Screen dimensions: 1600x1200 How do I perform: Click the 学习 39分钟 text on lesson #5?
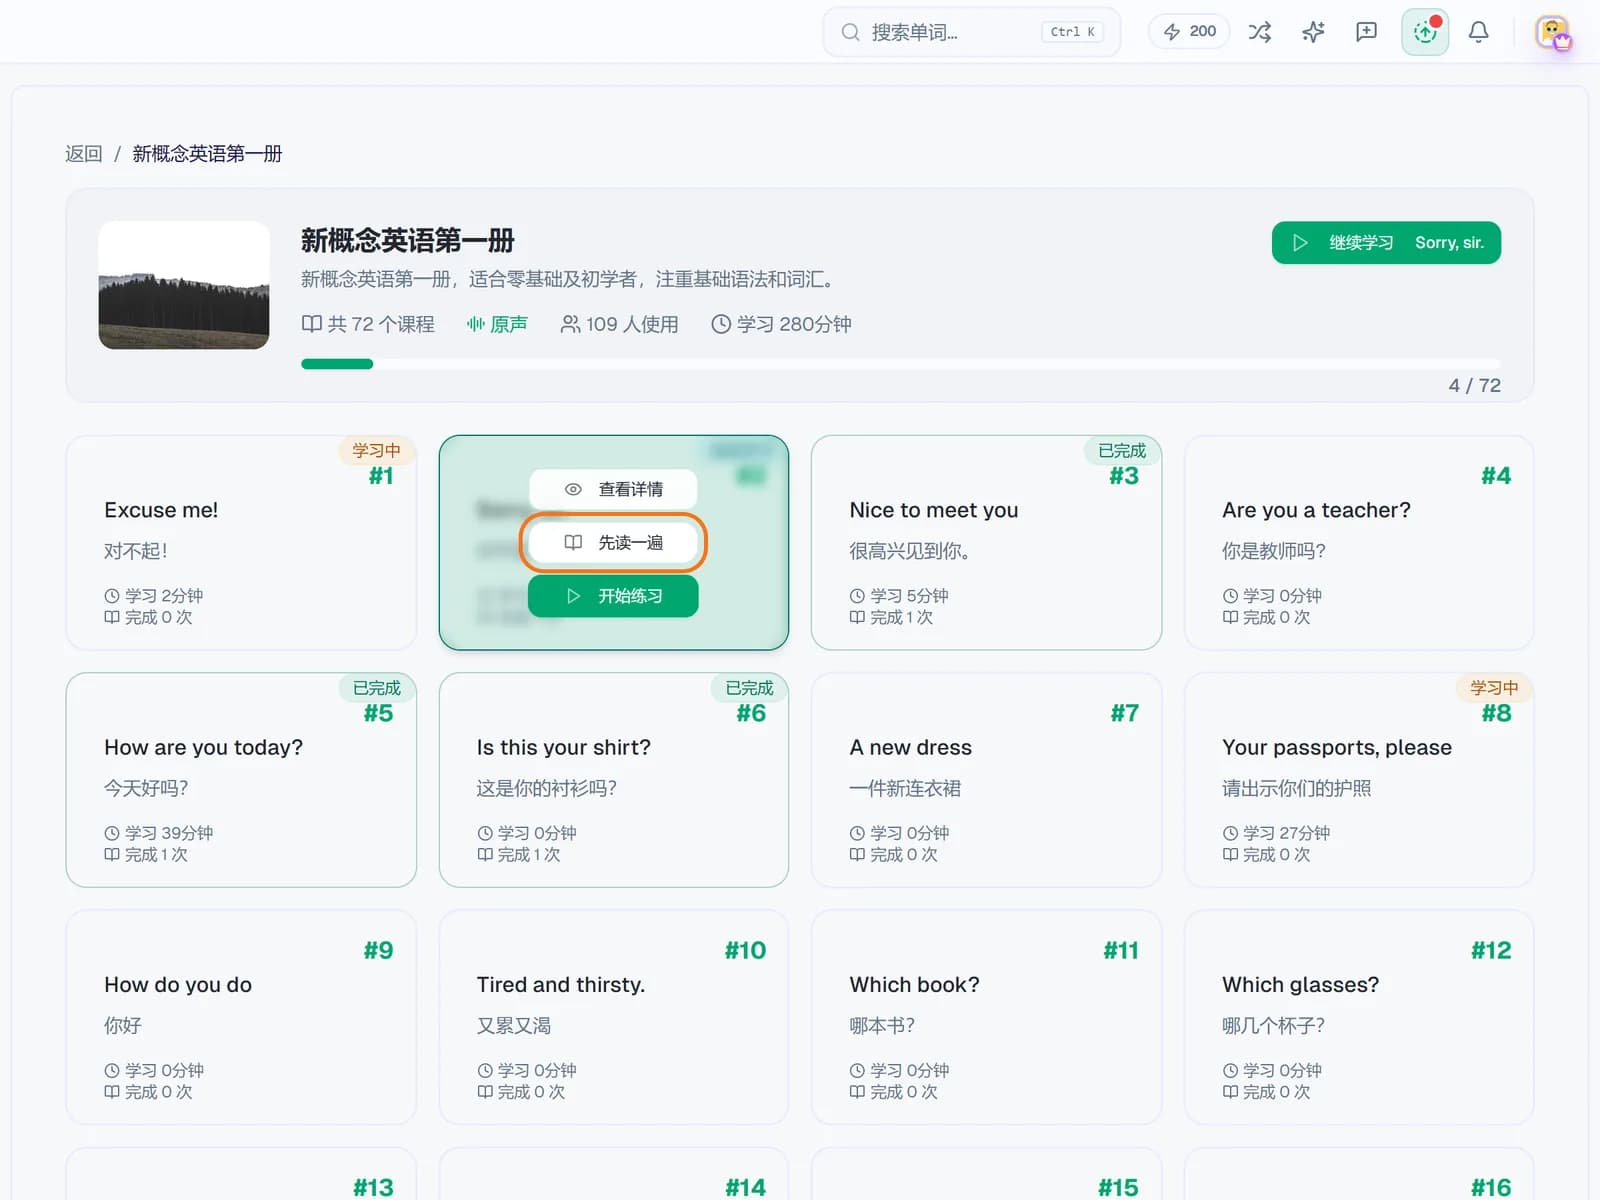tap(159, 833)
